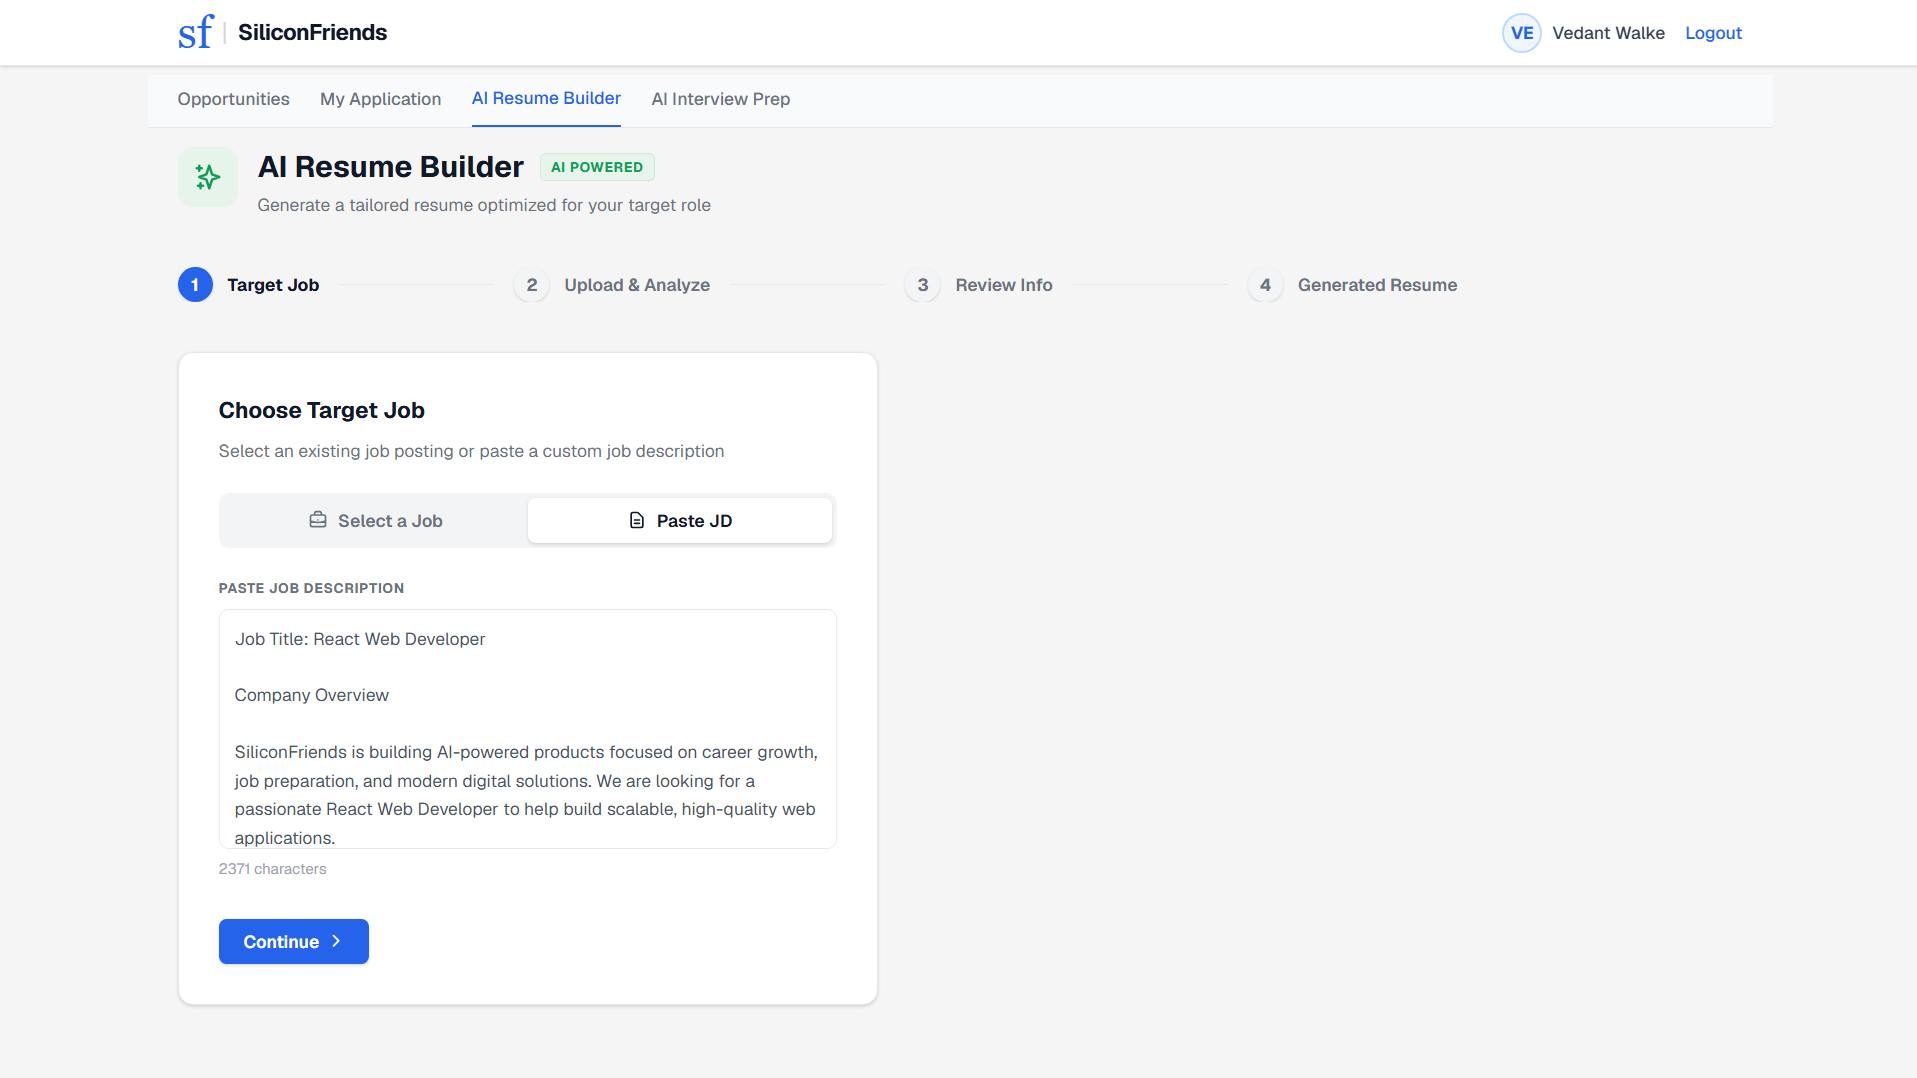Click step 1 Target Job circle
The image size is (1917, 1078).
click(195, 285)
